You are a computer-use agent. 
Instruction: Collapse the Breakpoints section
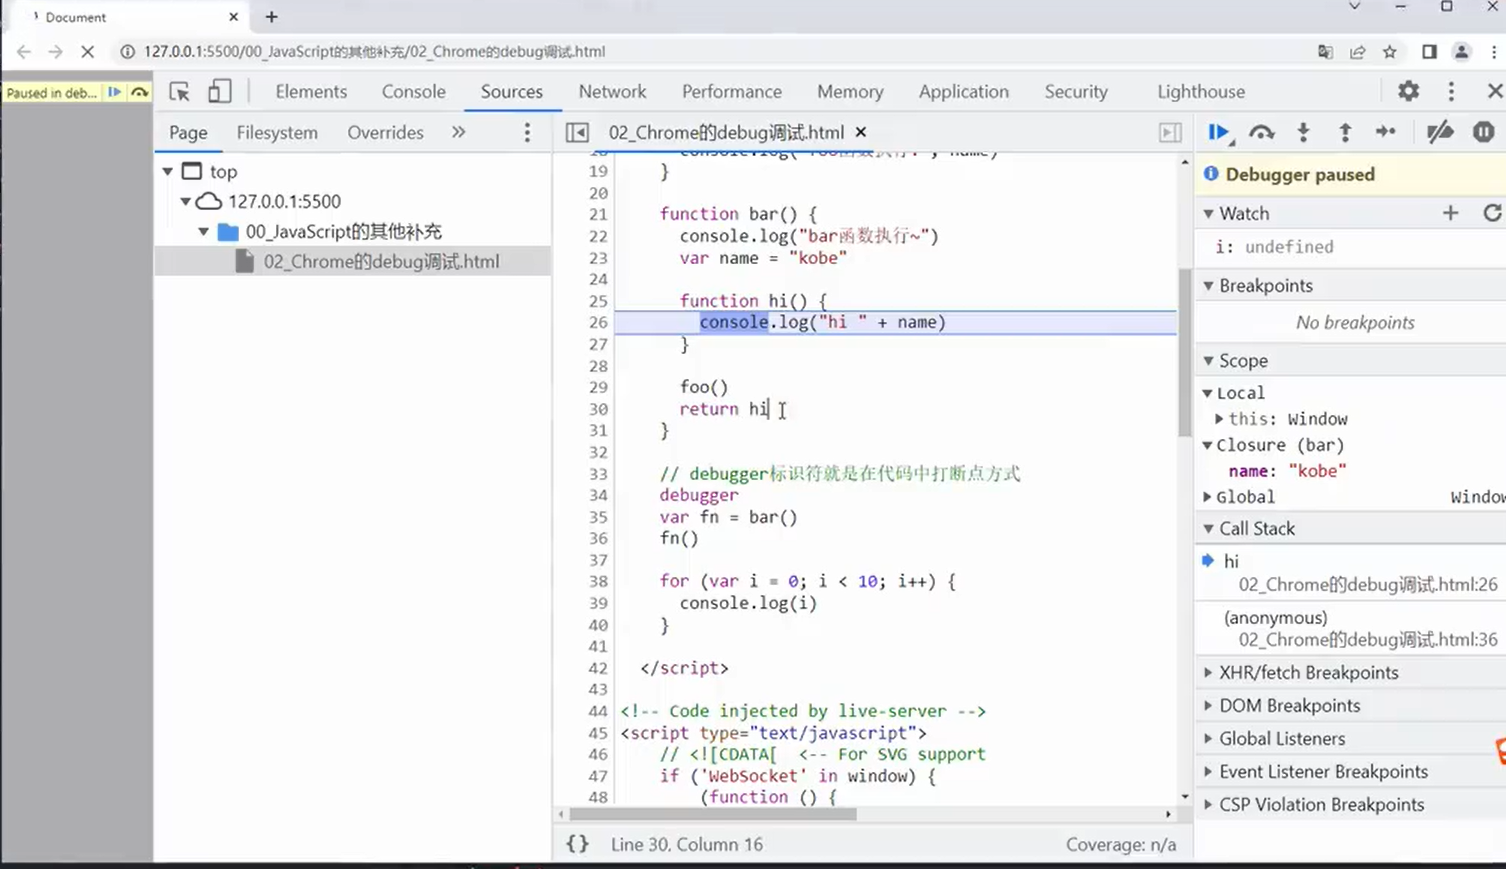coord(1208,286)
